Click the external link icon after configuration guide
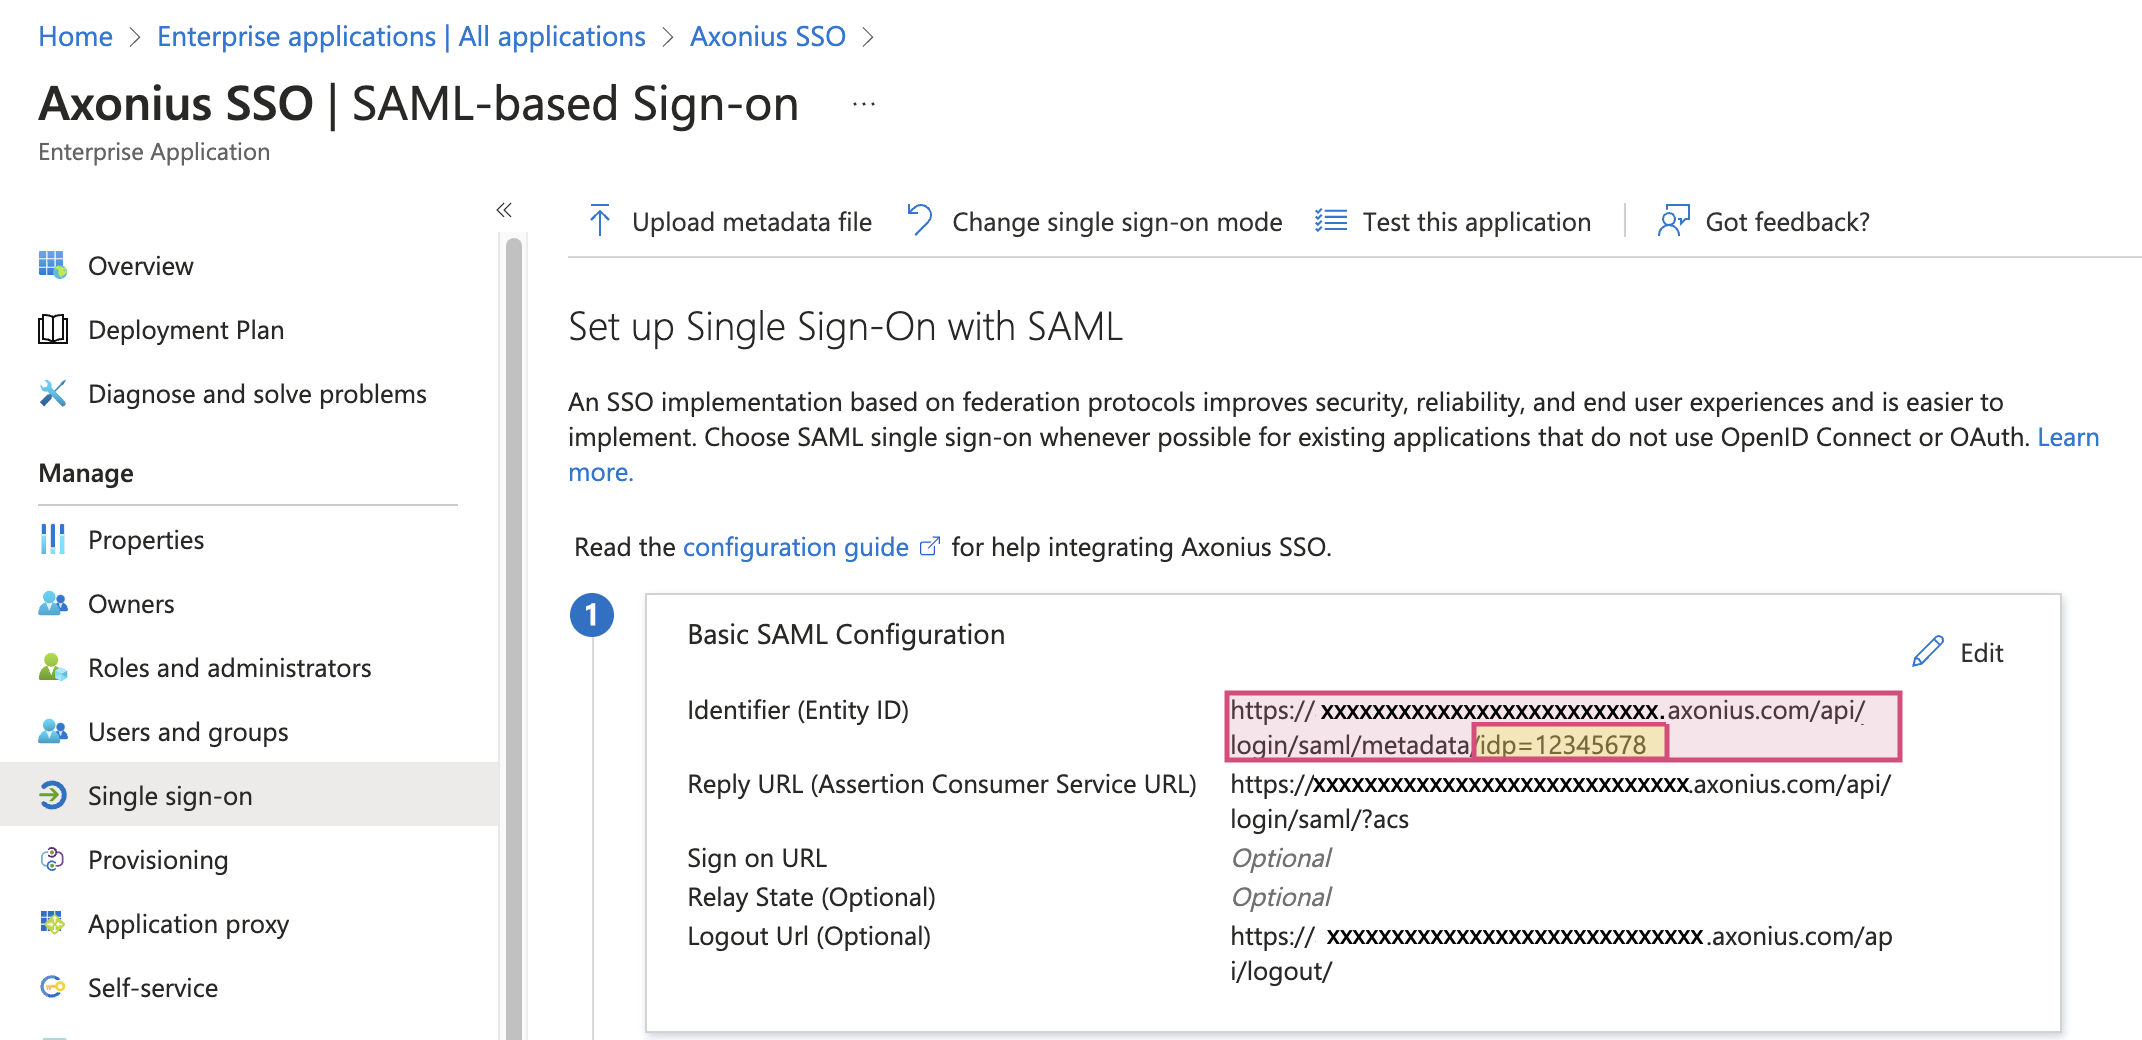The width and height of the screenshot is (2142, 1040). tap(929, 546)
